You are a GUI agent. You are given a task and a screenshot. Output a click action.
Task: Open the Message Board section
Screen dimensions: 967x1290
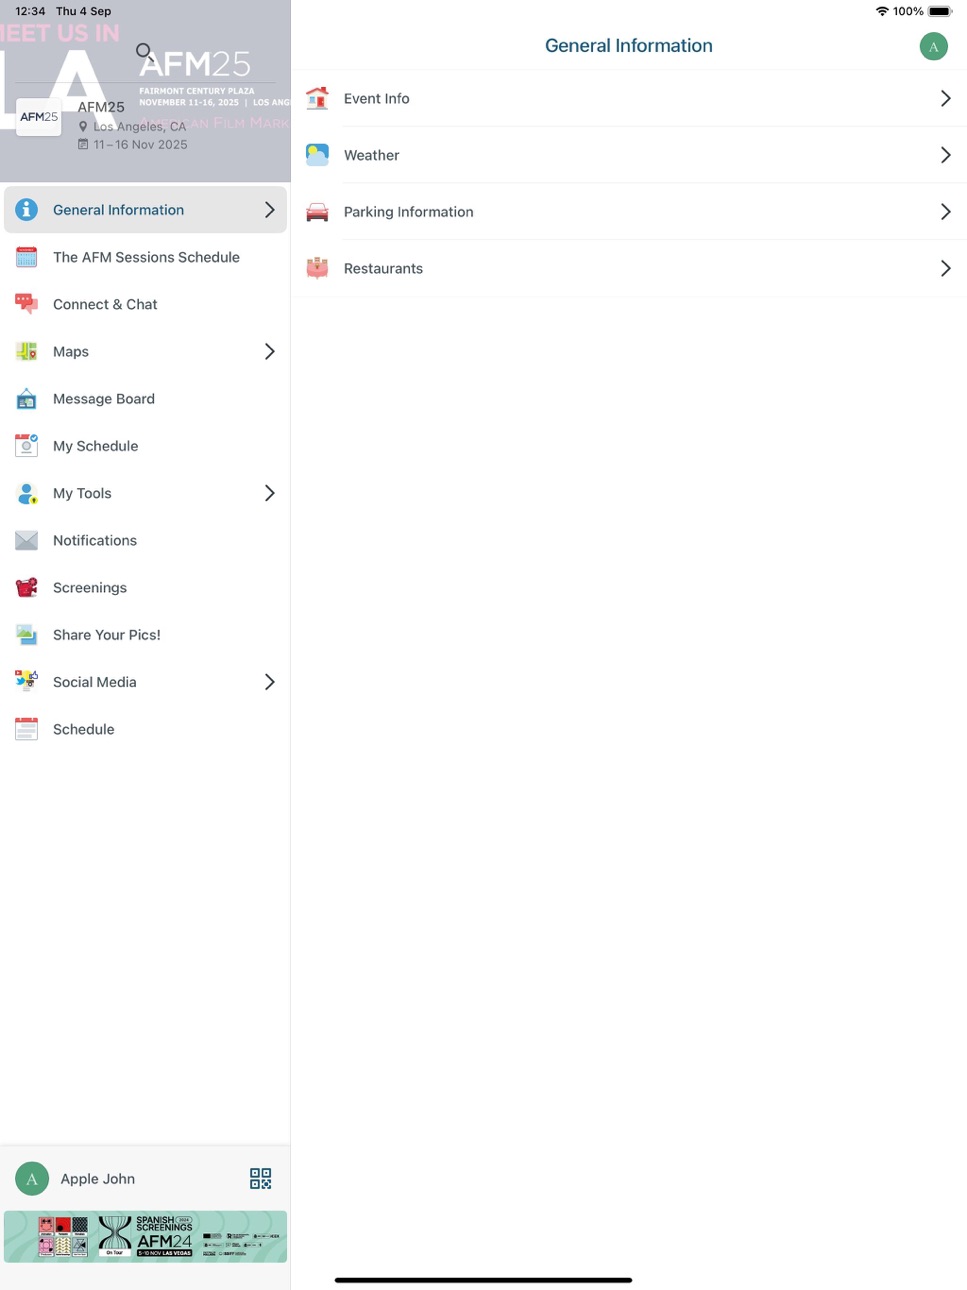click(x=145, y=399)
